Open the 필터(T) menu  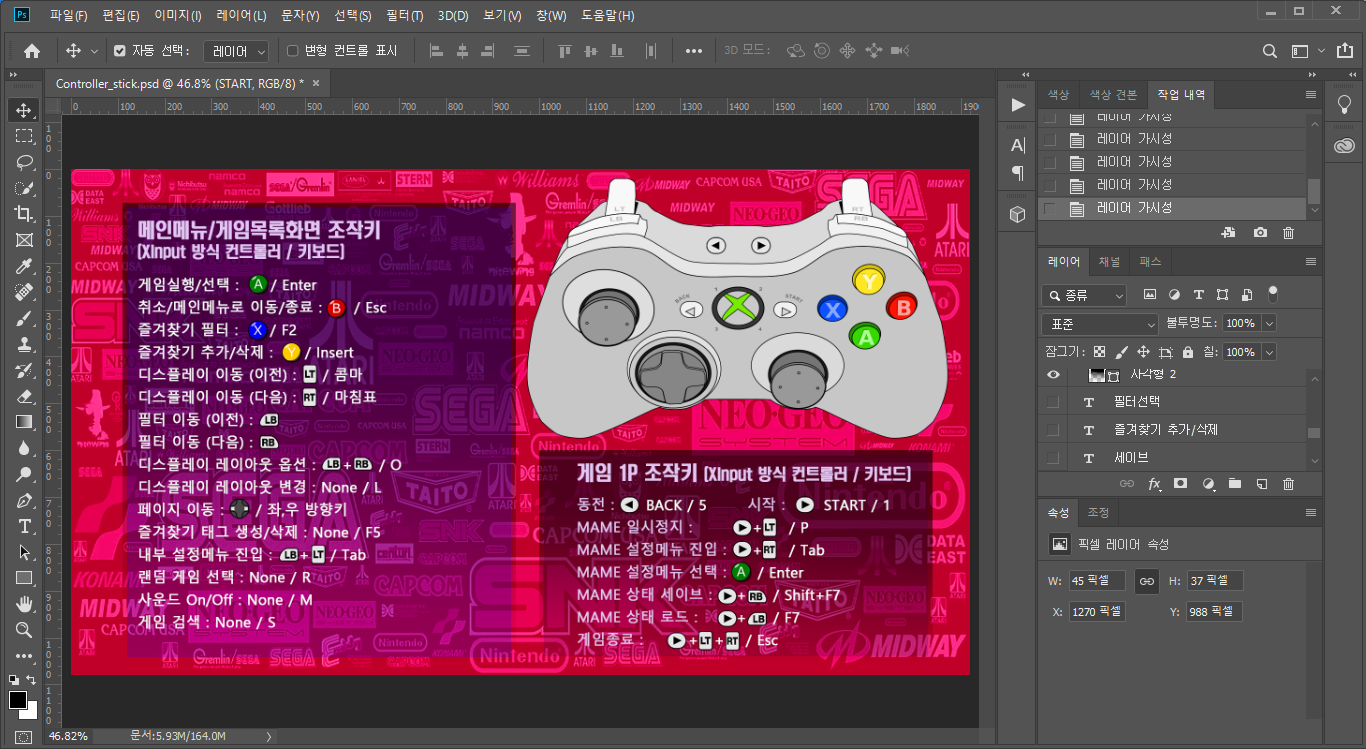point(404,16)
